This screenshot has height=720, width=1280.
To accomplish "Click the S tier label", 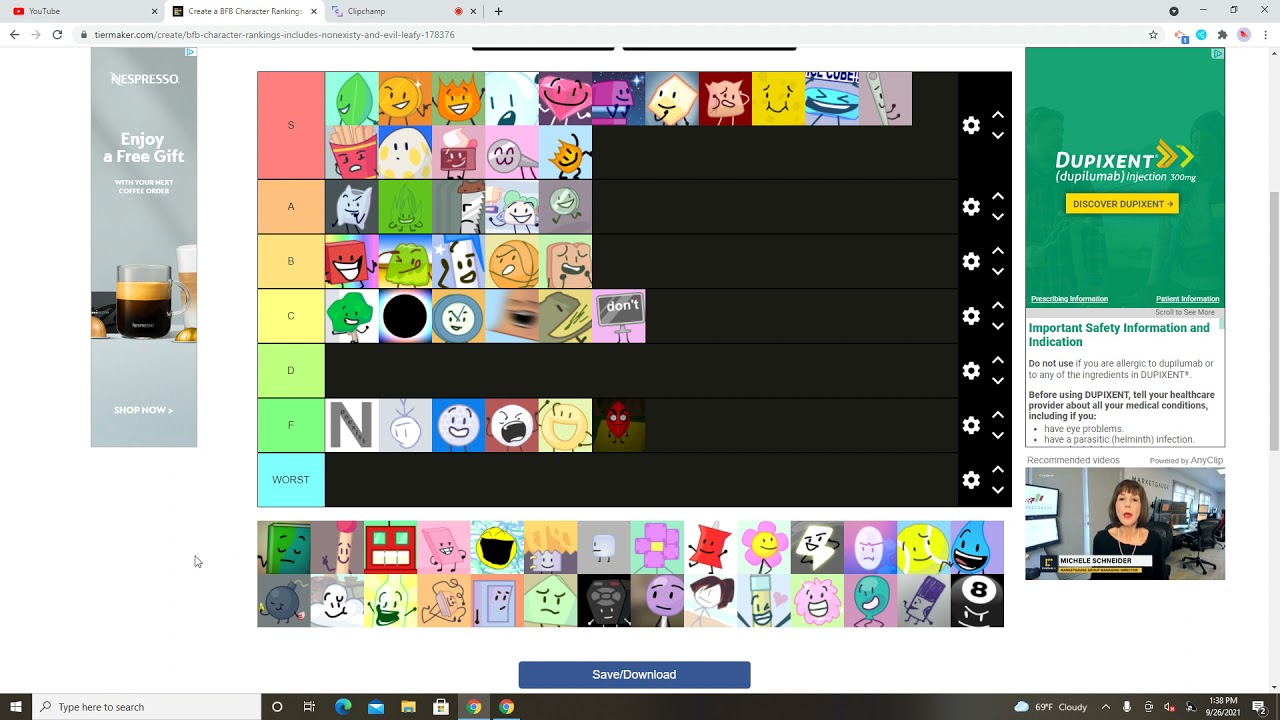I will (291, 125).
